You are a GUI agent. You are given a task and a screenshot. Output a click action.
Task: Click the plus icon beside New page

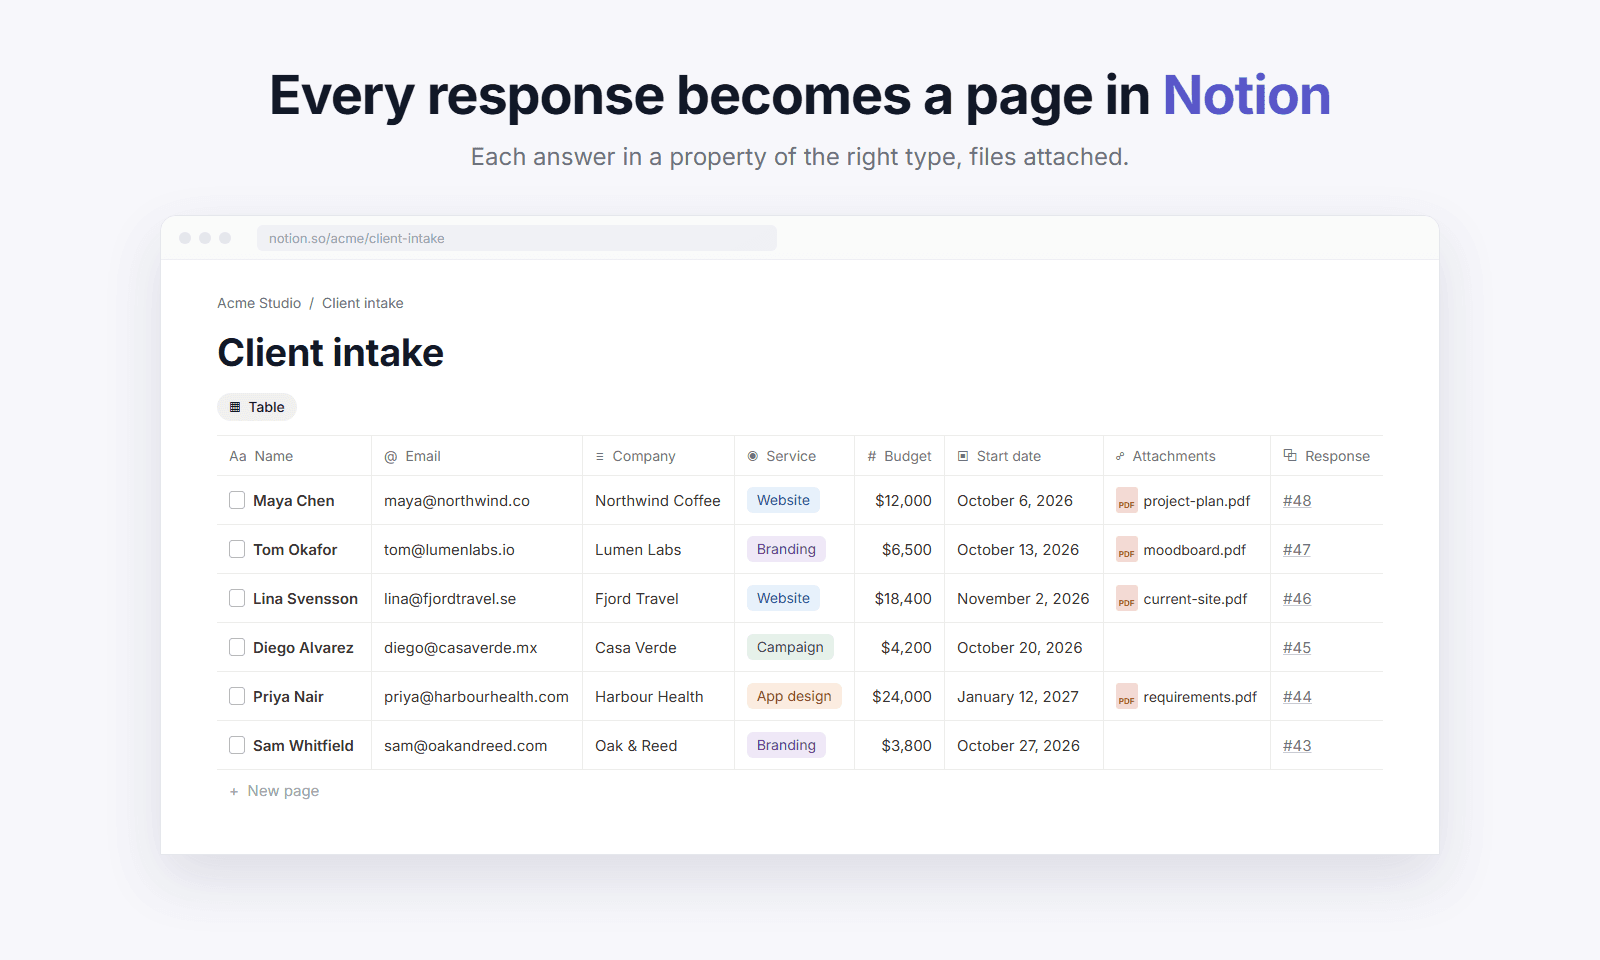pos(234,791)
